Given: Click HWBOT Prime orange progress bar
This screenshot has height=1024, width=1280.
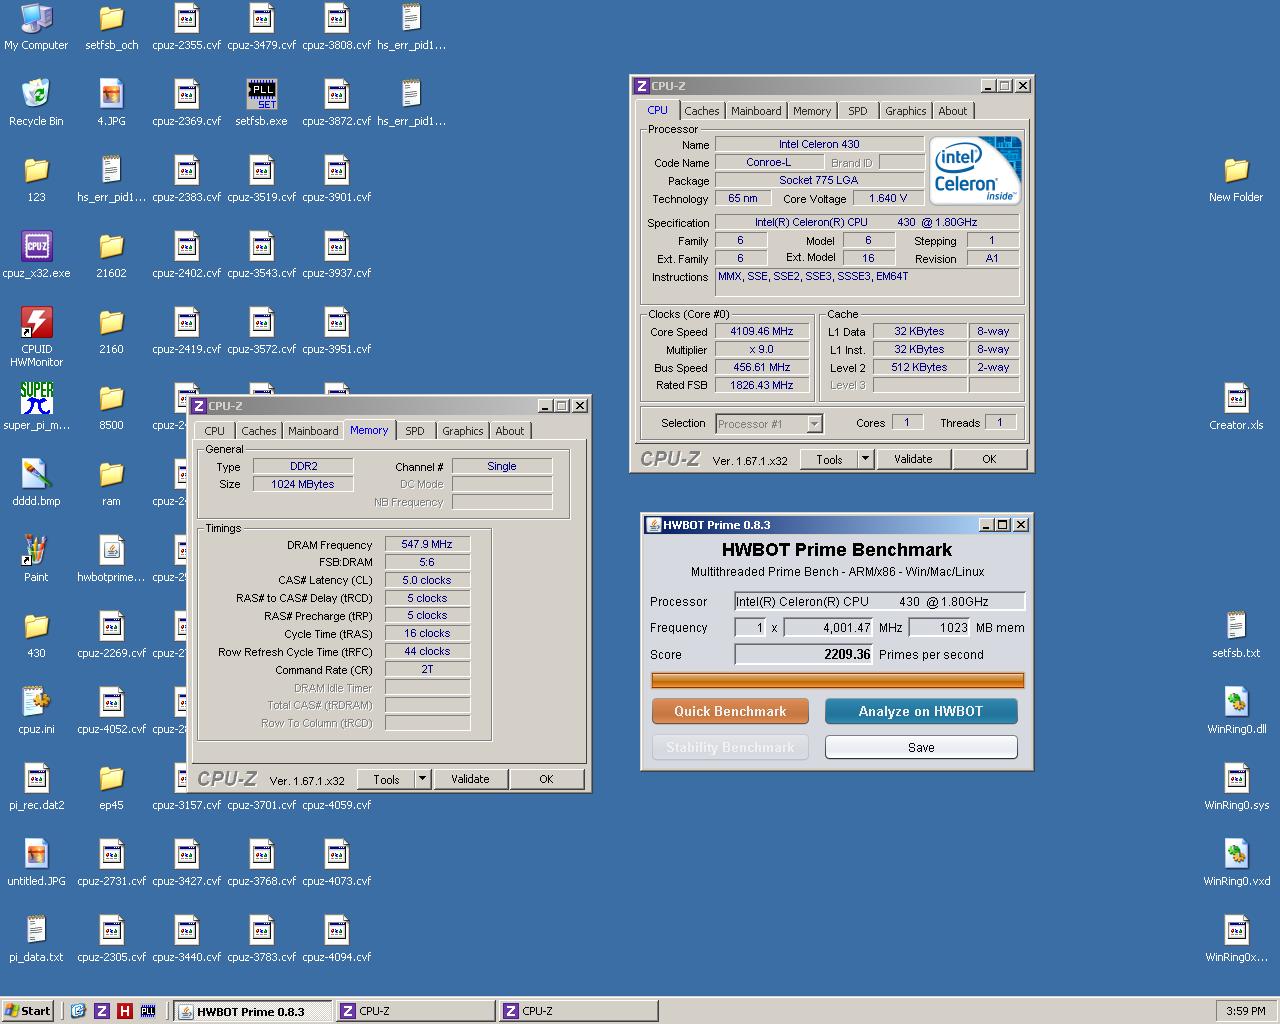Looking at the screenshot, I should [x=838, y=680].
